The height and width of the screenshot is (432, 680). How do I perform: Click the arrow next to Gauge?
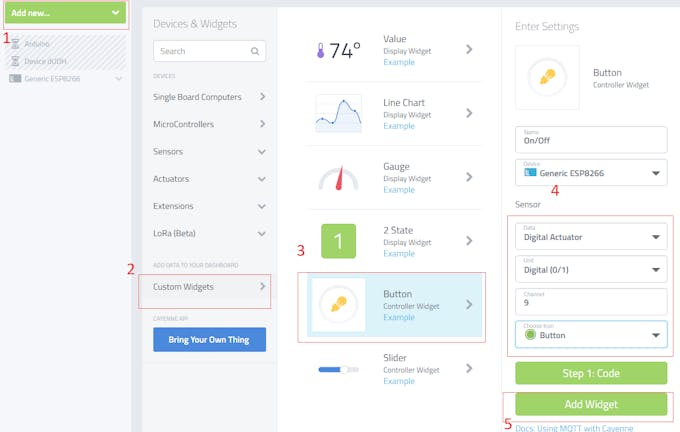469,177
